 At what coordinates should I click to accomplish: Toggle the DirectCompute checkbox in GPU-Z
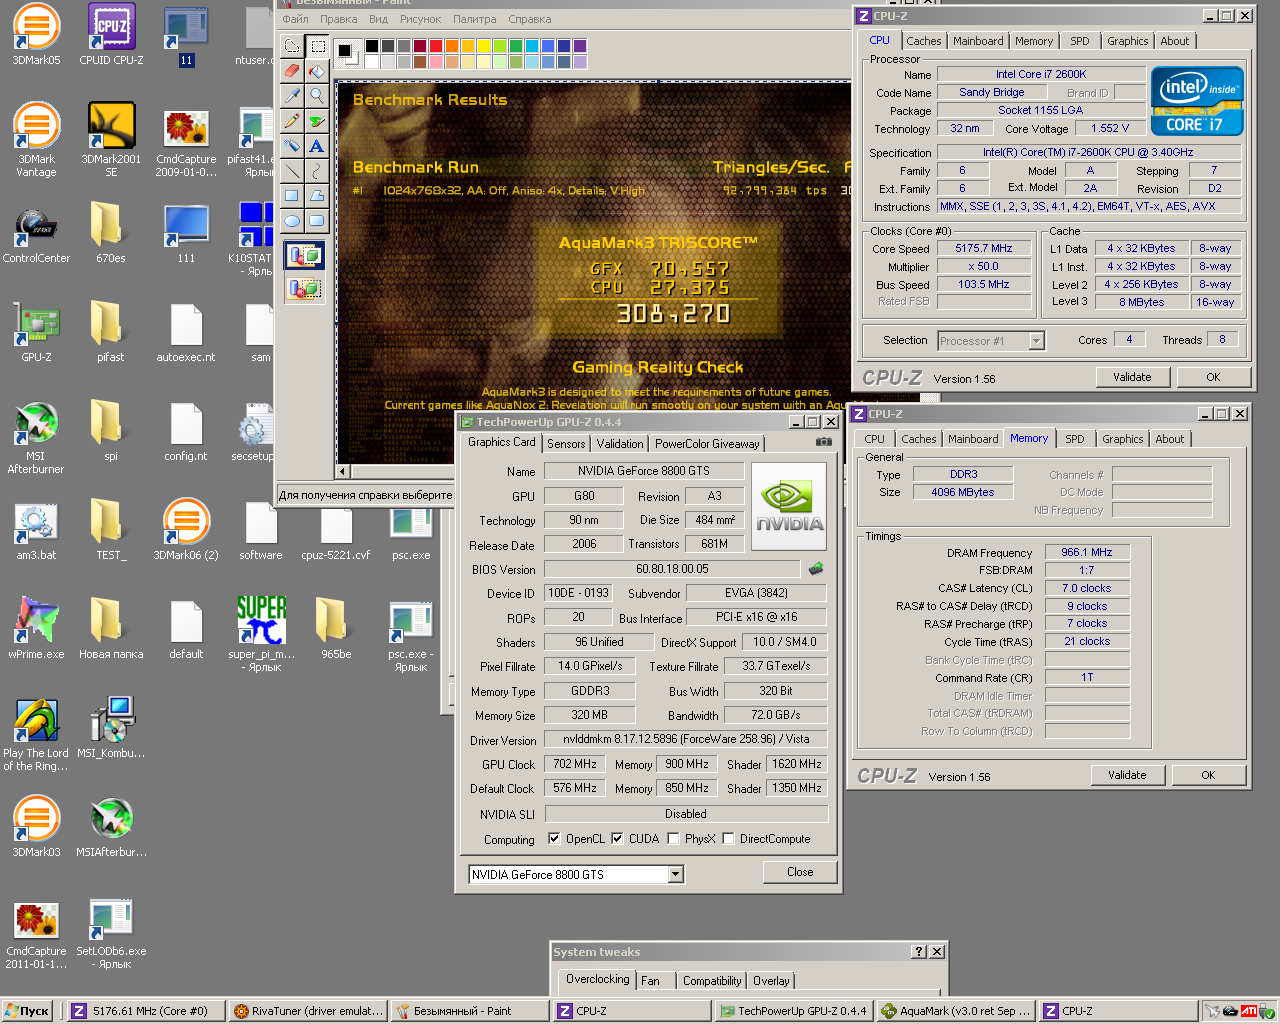click(728, 839)
